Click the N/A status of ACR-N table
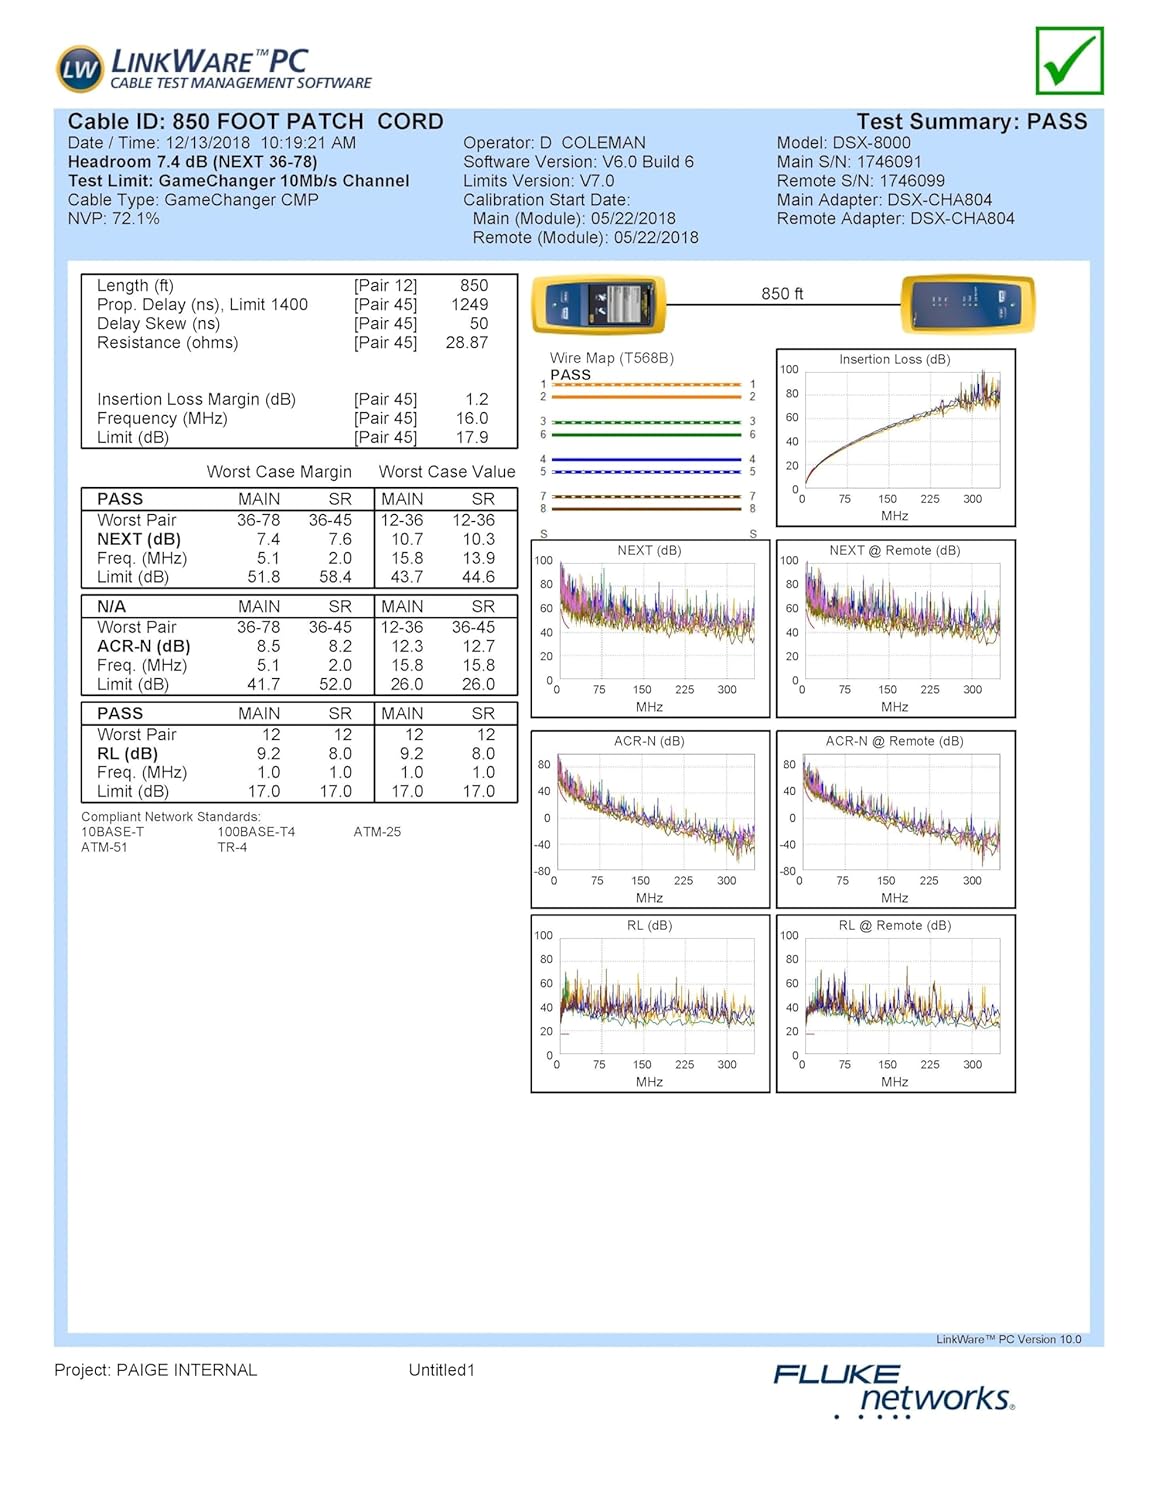 pos(111,607)
